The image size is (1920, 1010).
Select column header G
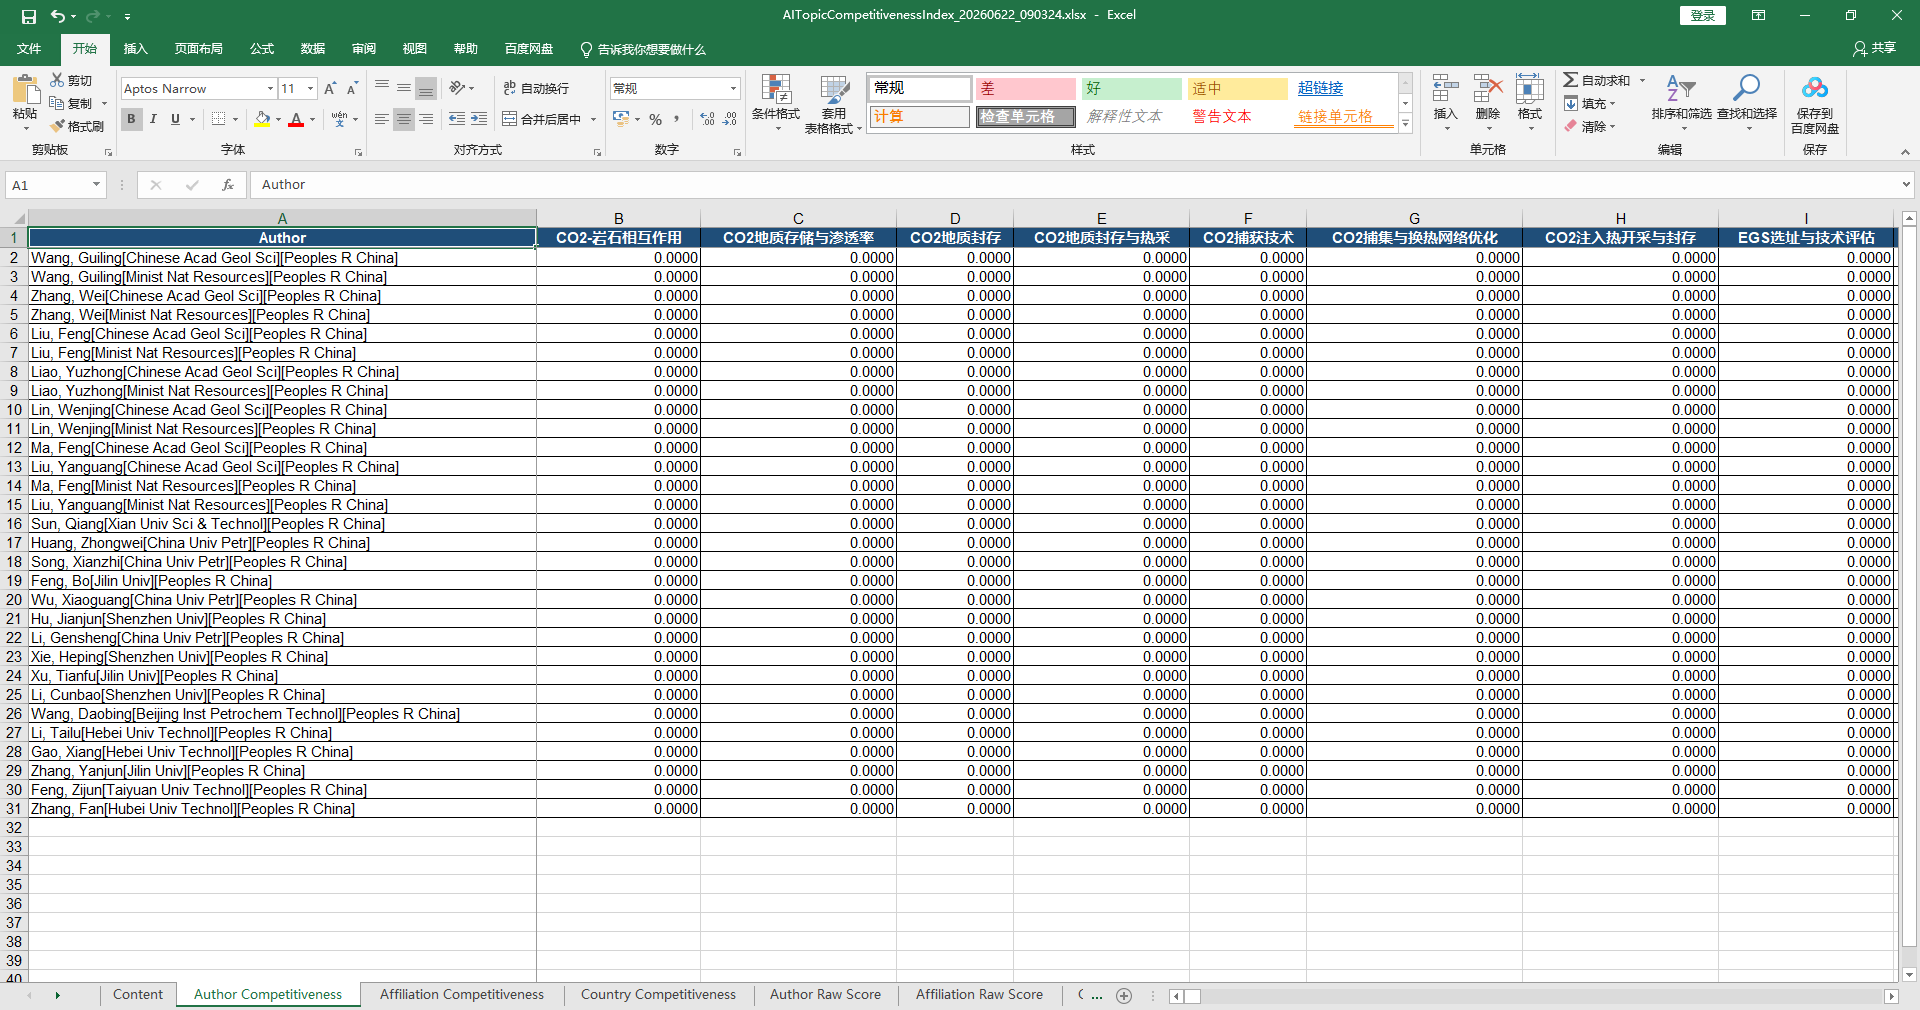(x=1414, y=219)
